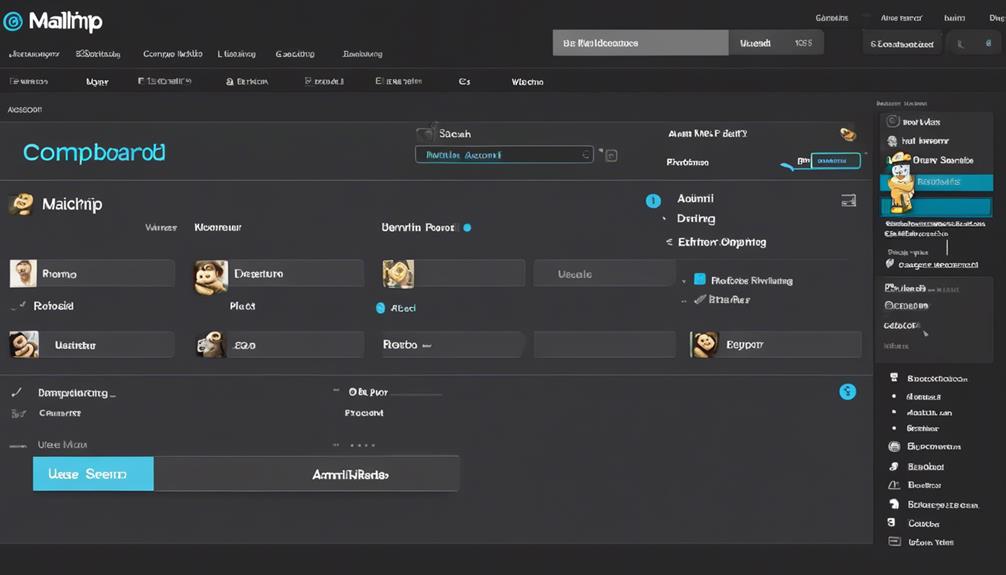Click the grey search box in the top bar

tap(640, 43)
